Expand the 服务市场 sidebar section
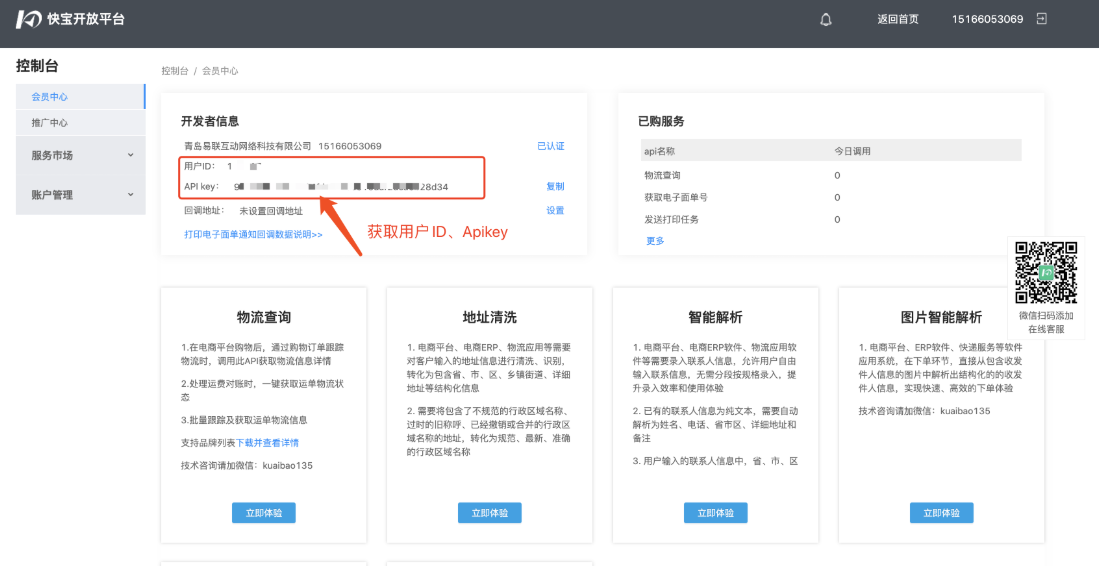 [81, 155]
